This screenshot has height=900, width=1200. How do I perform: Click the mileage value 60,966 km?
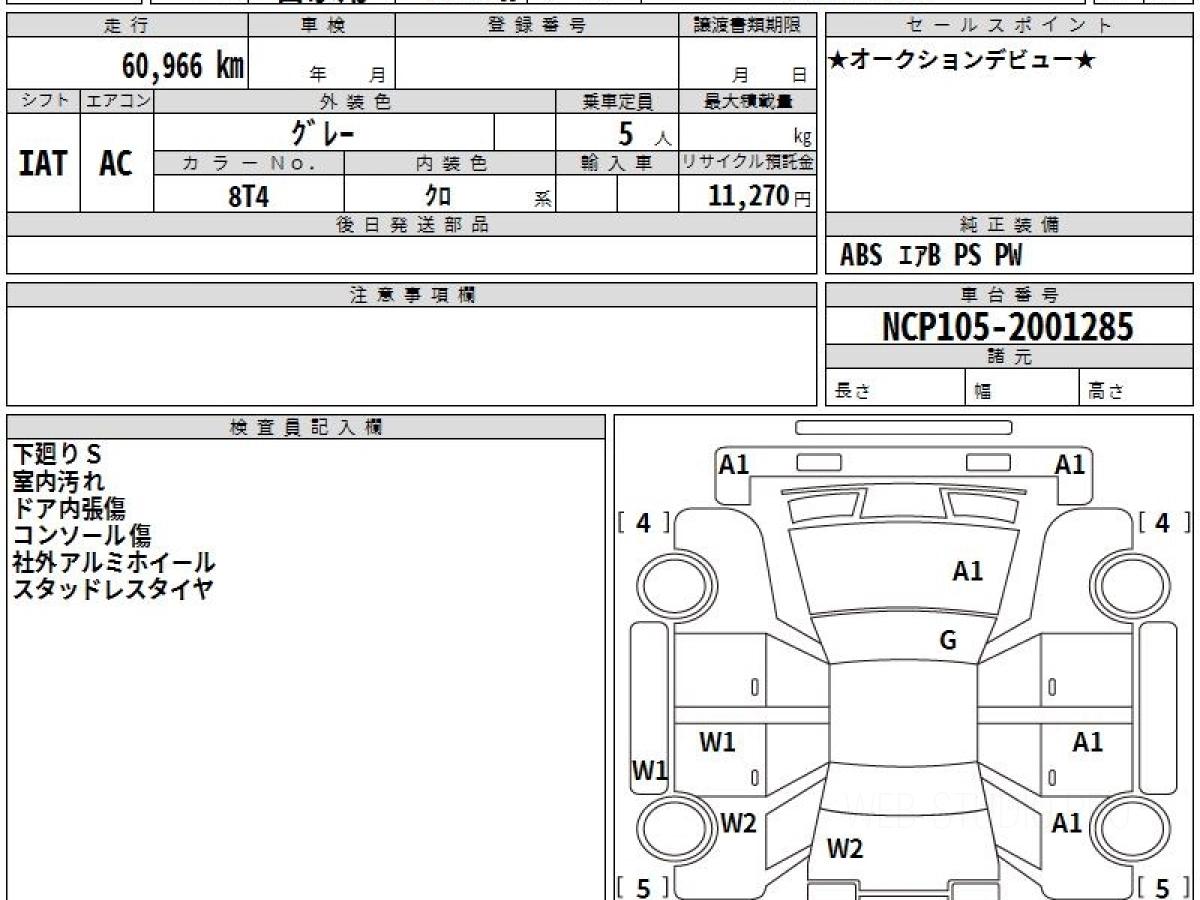pyautogui.click(x=183, y=67)
